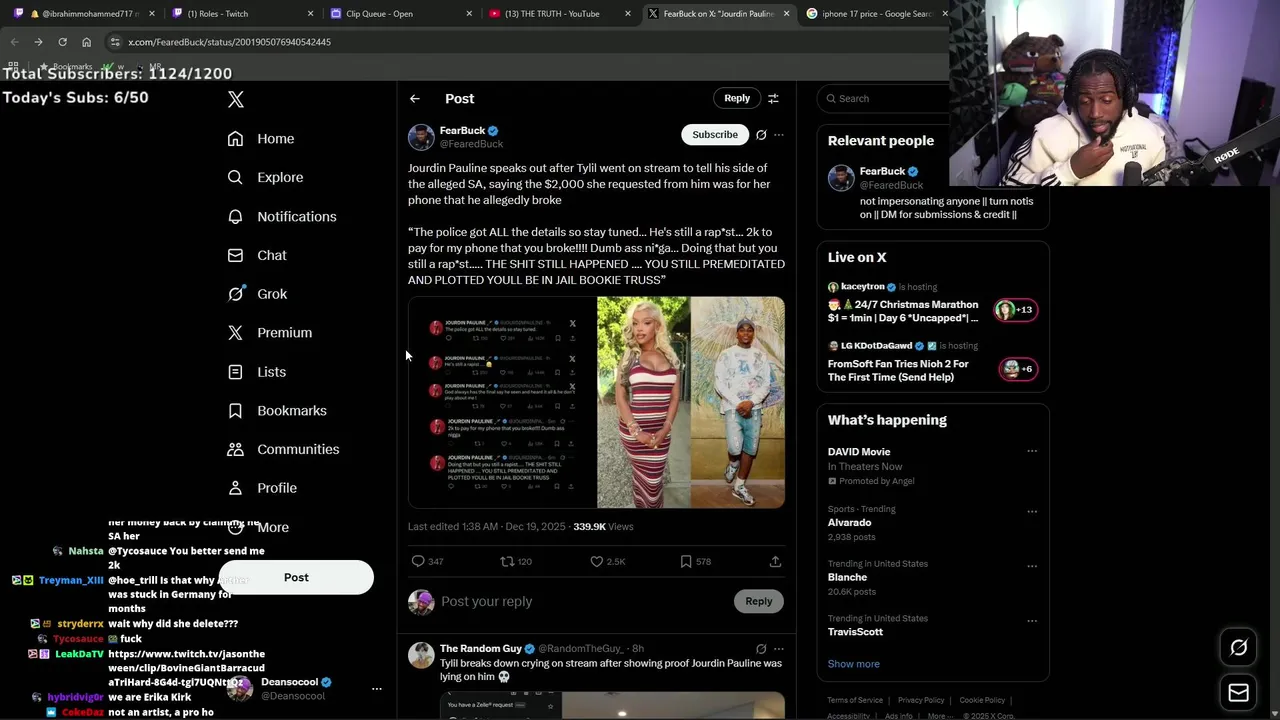Click the Subscribe button on FearBuck post
The width and height of the screenshot is (1280, 720).
coord(715,135)
